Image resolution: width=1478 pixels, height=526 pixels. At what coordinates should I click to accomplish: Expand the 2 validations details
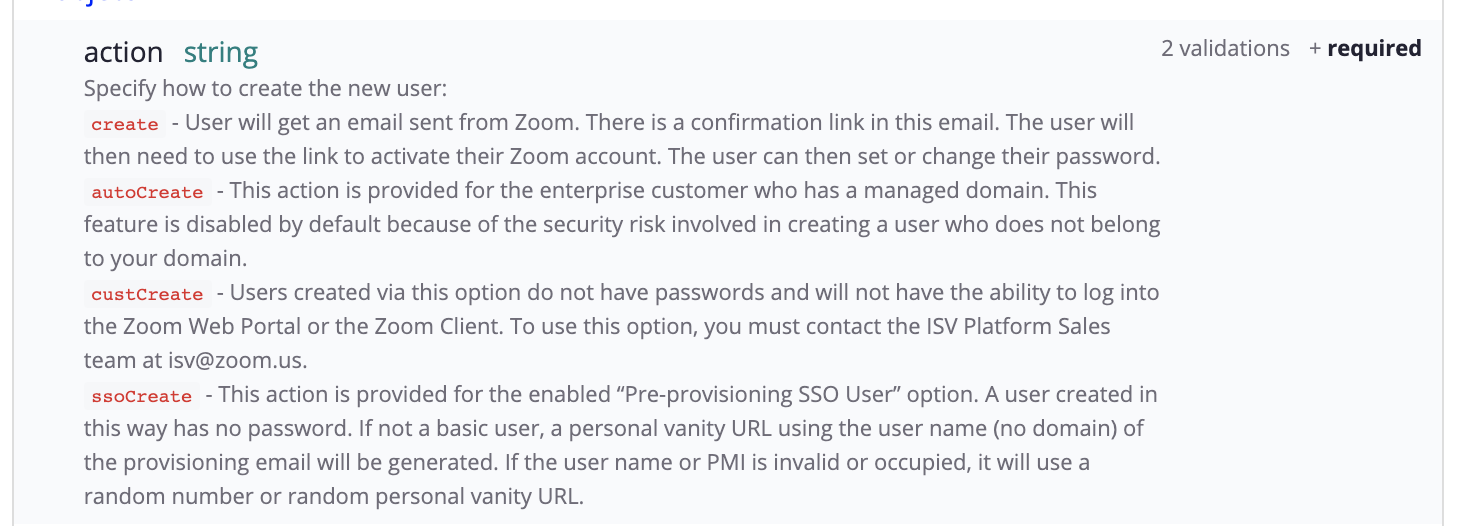click(x=1225, y=48)
